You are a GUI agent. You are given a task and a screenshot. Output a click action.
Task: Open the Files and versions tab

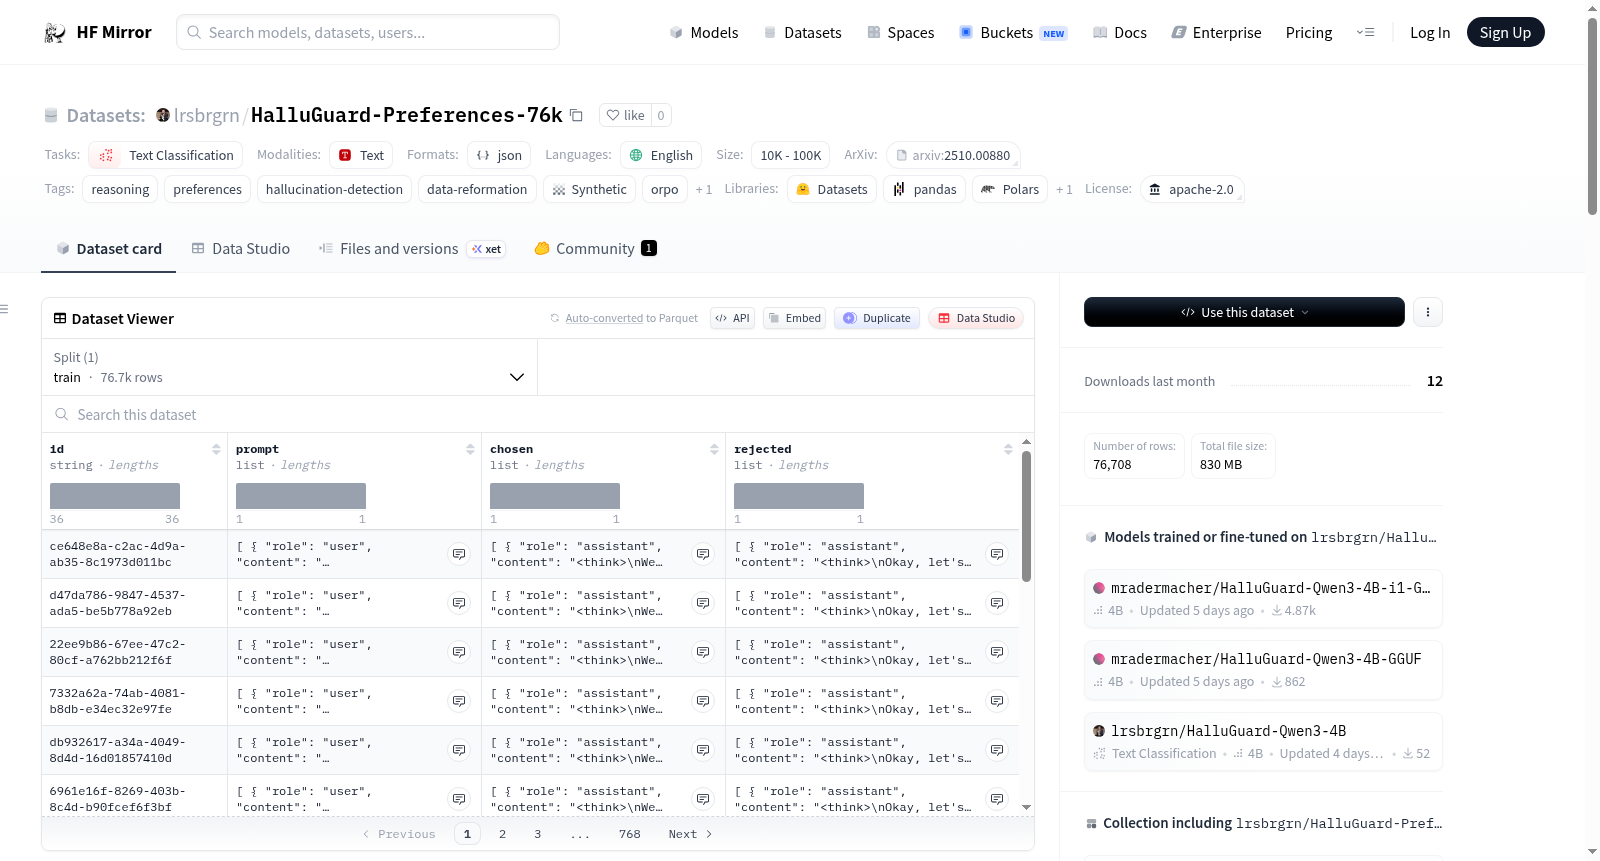[x=412, y=249]
